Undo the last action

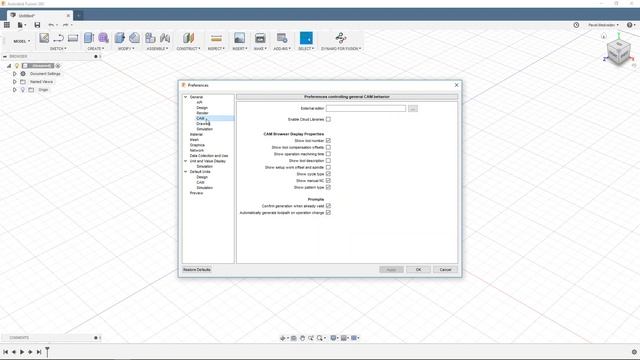click(x=52, y=25)
